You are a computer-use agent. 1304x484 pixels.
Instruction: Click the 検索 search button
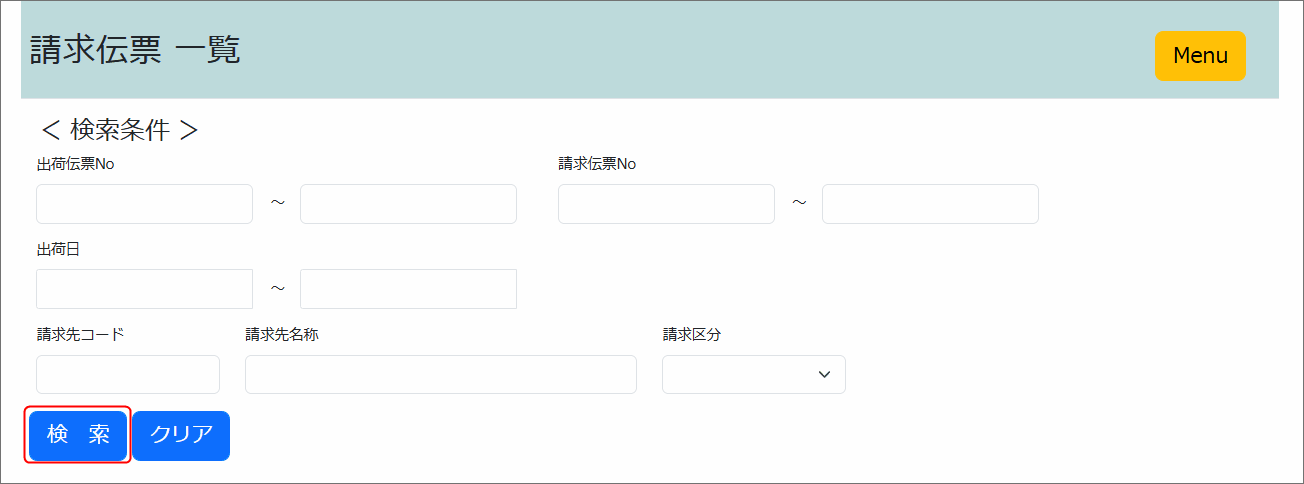78,435
